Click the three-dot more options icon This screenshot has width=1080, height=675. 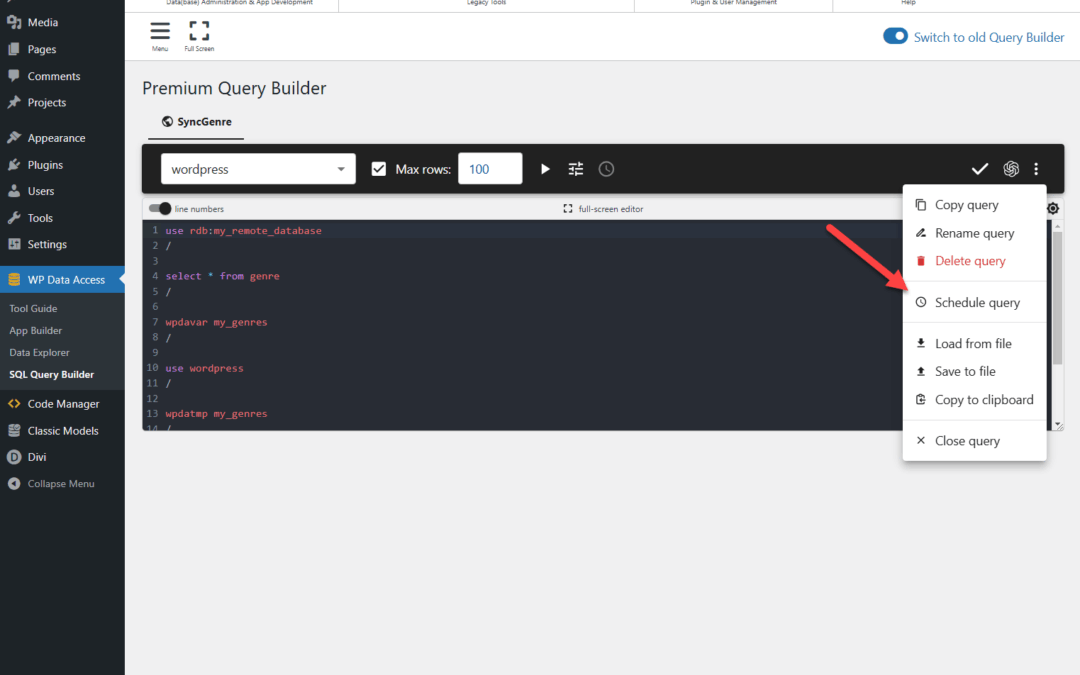[x=1036, y=169]
